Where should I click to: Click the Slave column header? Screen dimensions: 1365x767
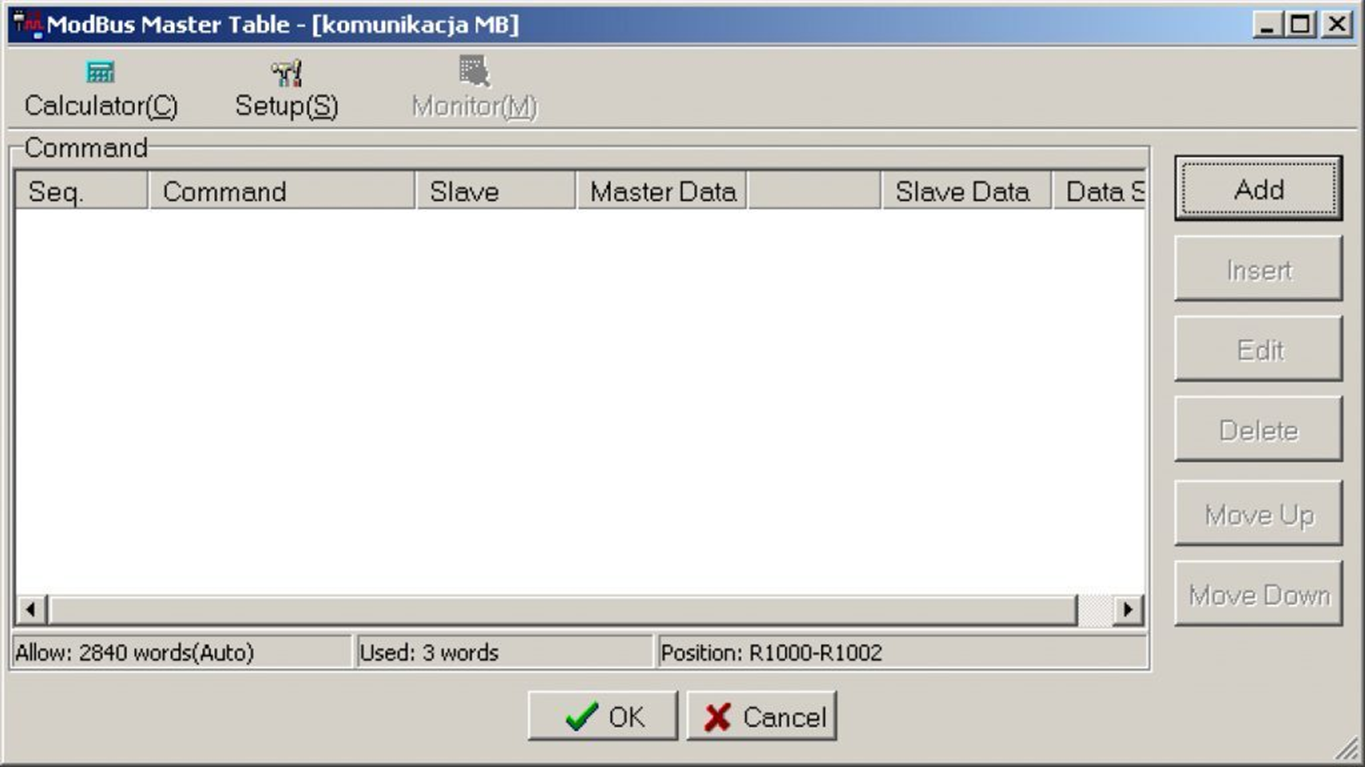coord(495,192)
